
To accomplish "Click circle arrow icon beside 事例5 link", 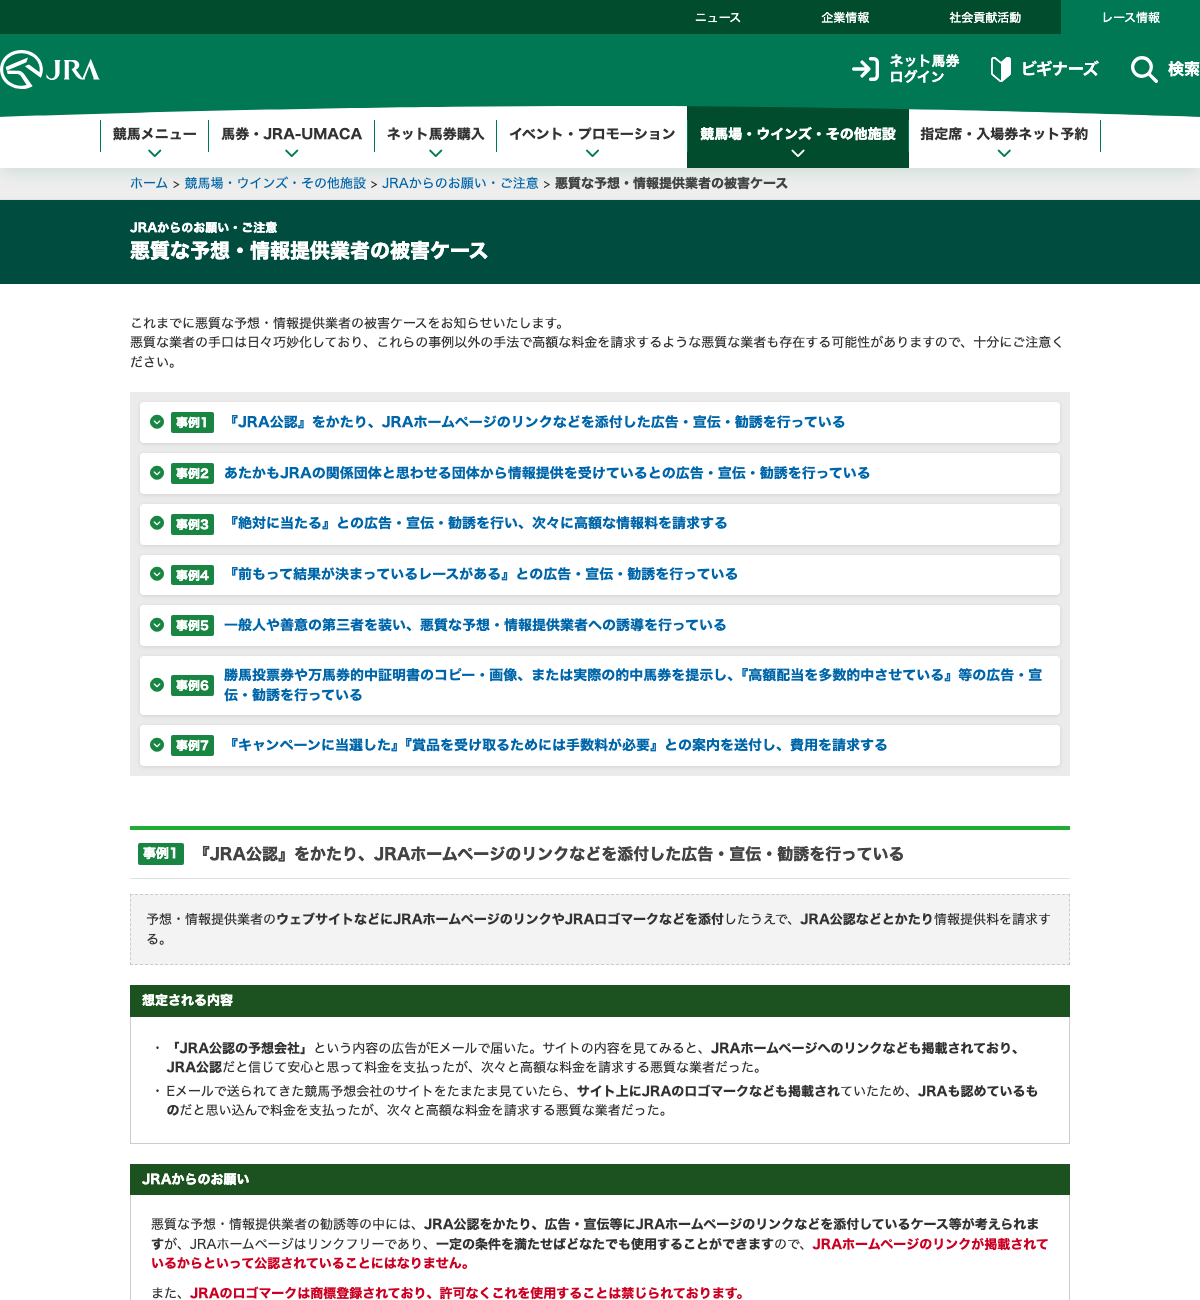I will tap(157, 625).
